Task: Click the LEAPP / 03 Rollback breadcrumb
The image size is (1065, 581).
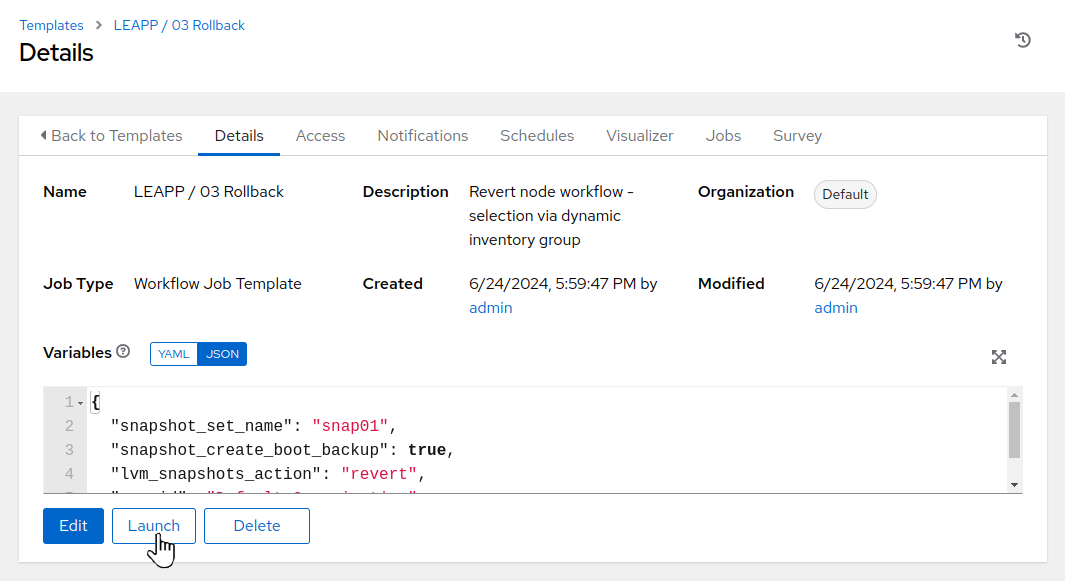Action: [x=179, y=25]
